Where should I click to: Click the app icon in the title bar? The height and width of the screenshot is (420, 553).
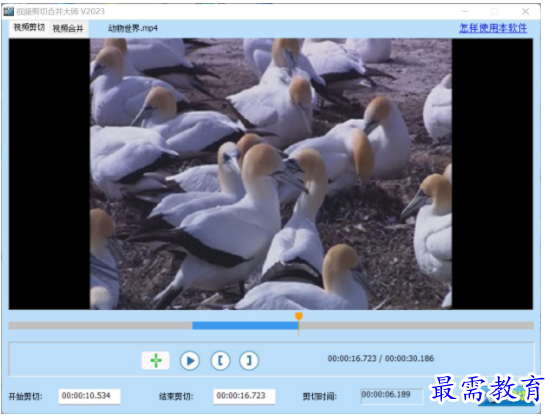(x=8, y=11)
